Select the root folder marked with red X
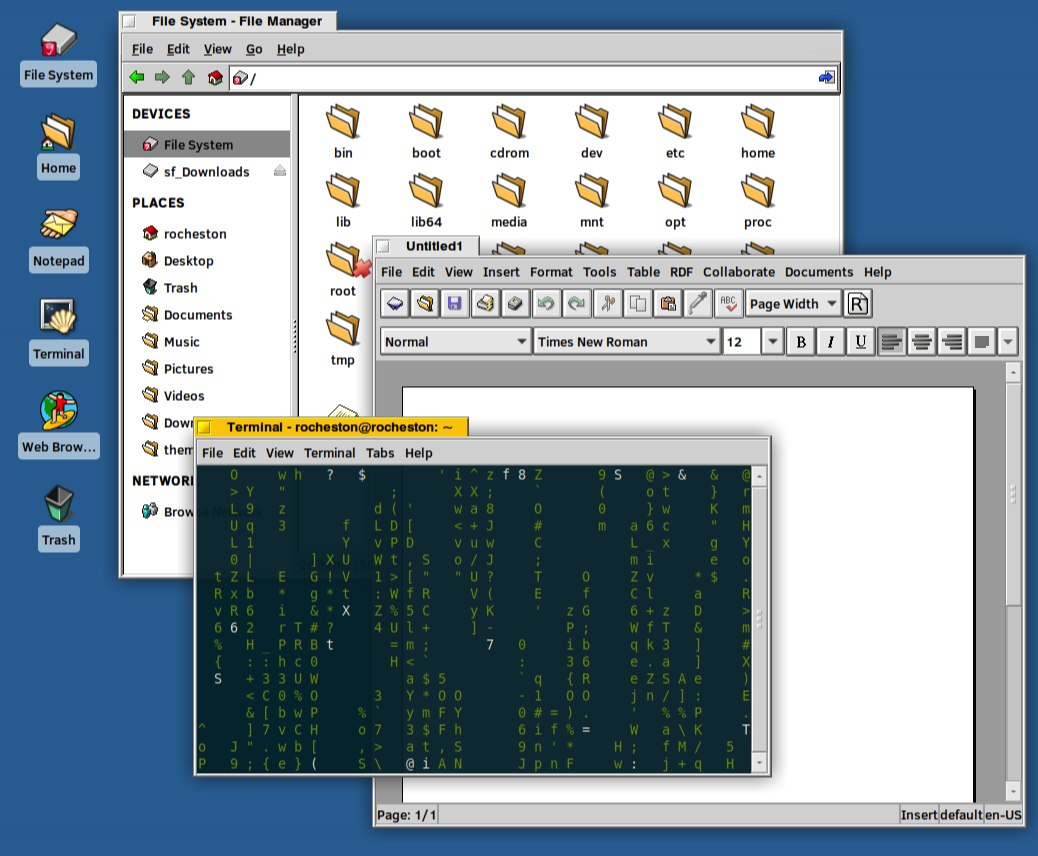The height and width of the screenshot is (856, 1038). click(x=343, y=269)
